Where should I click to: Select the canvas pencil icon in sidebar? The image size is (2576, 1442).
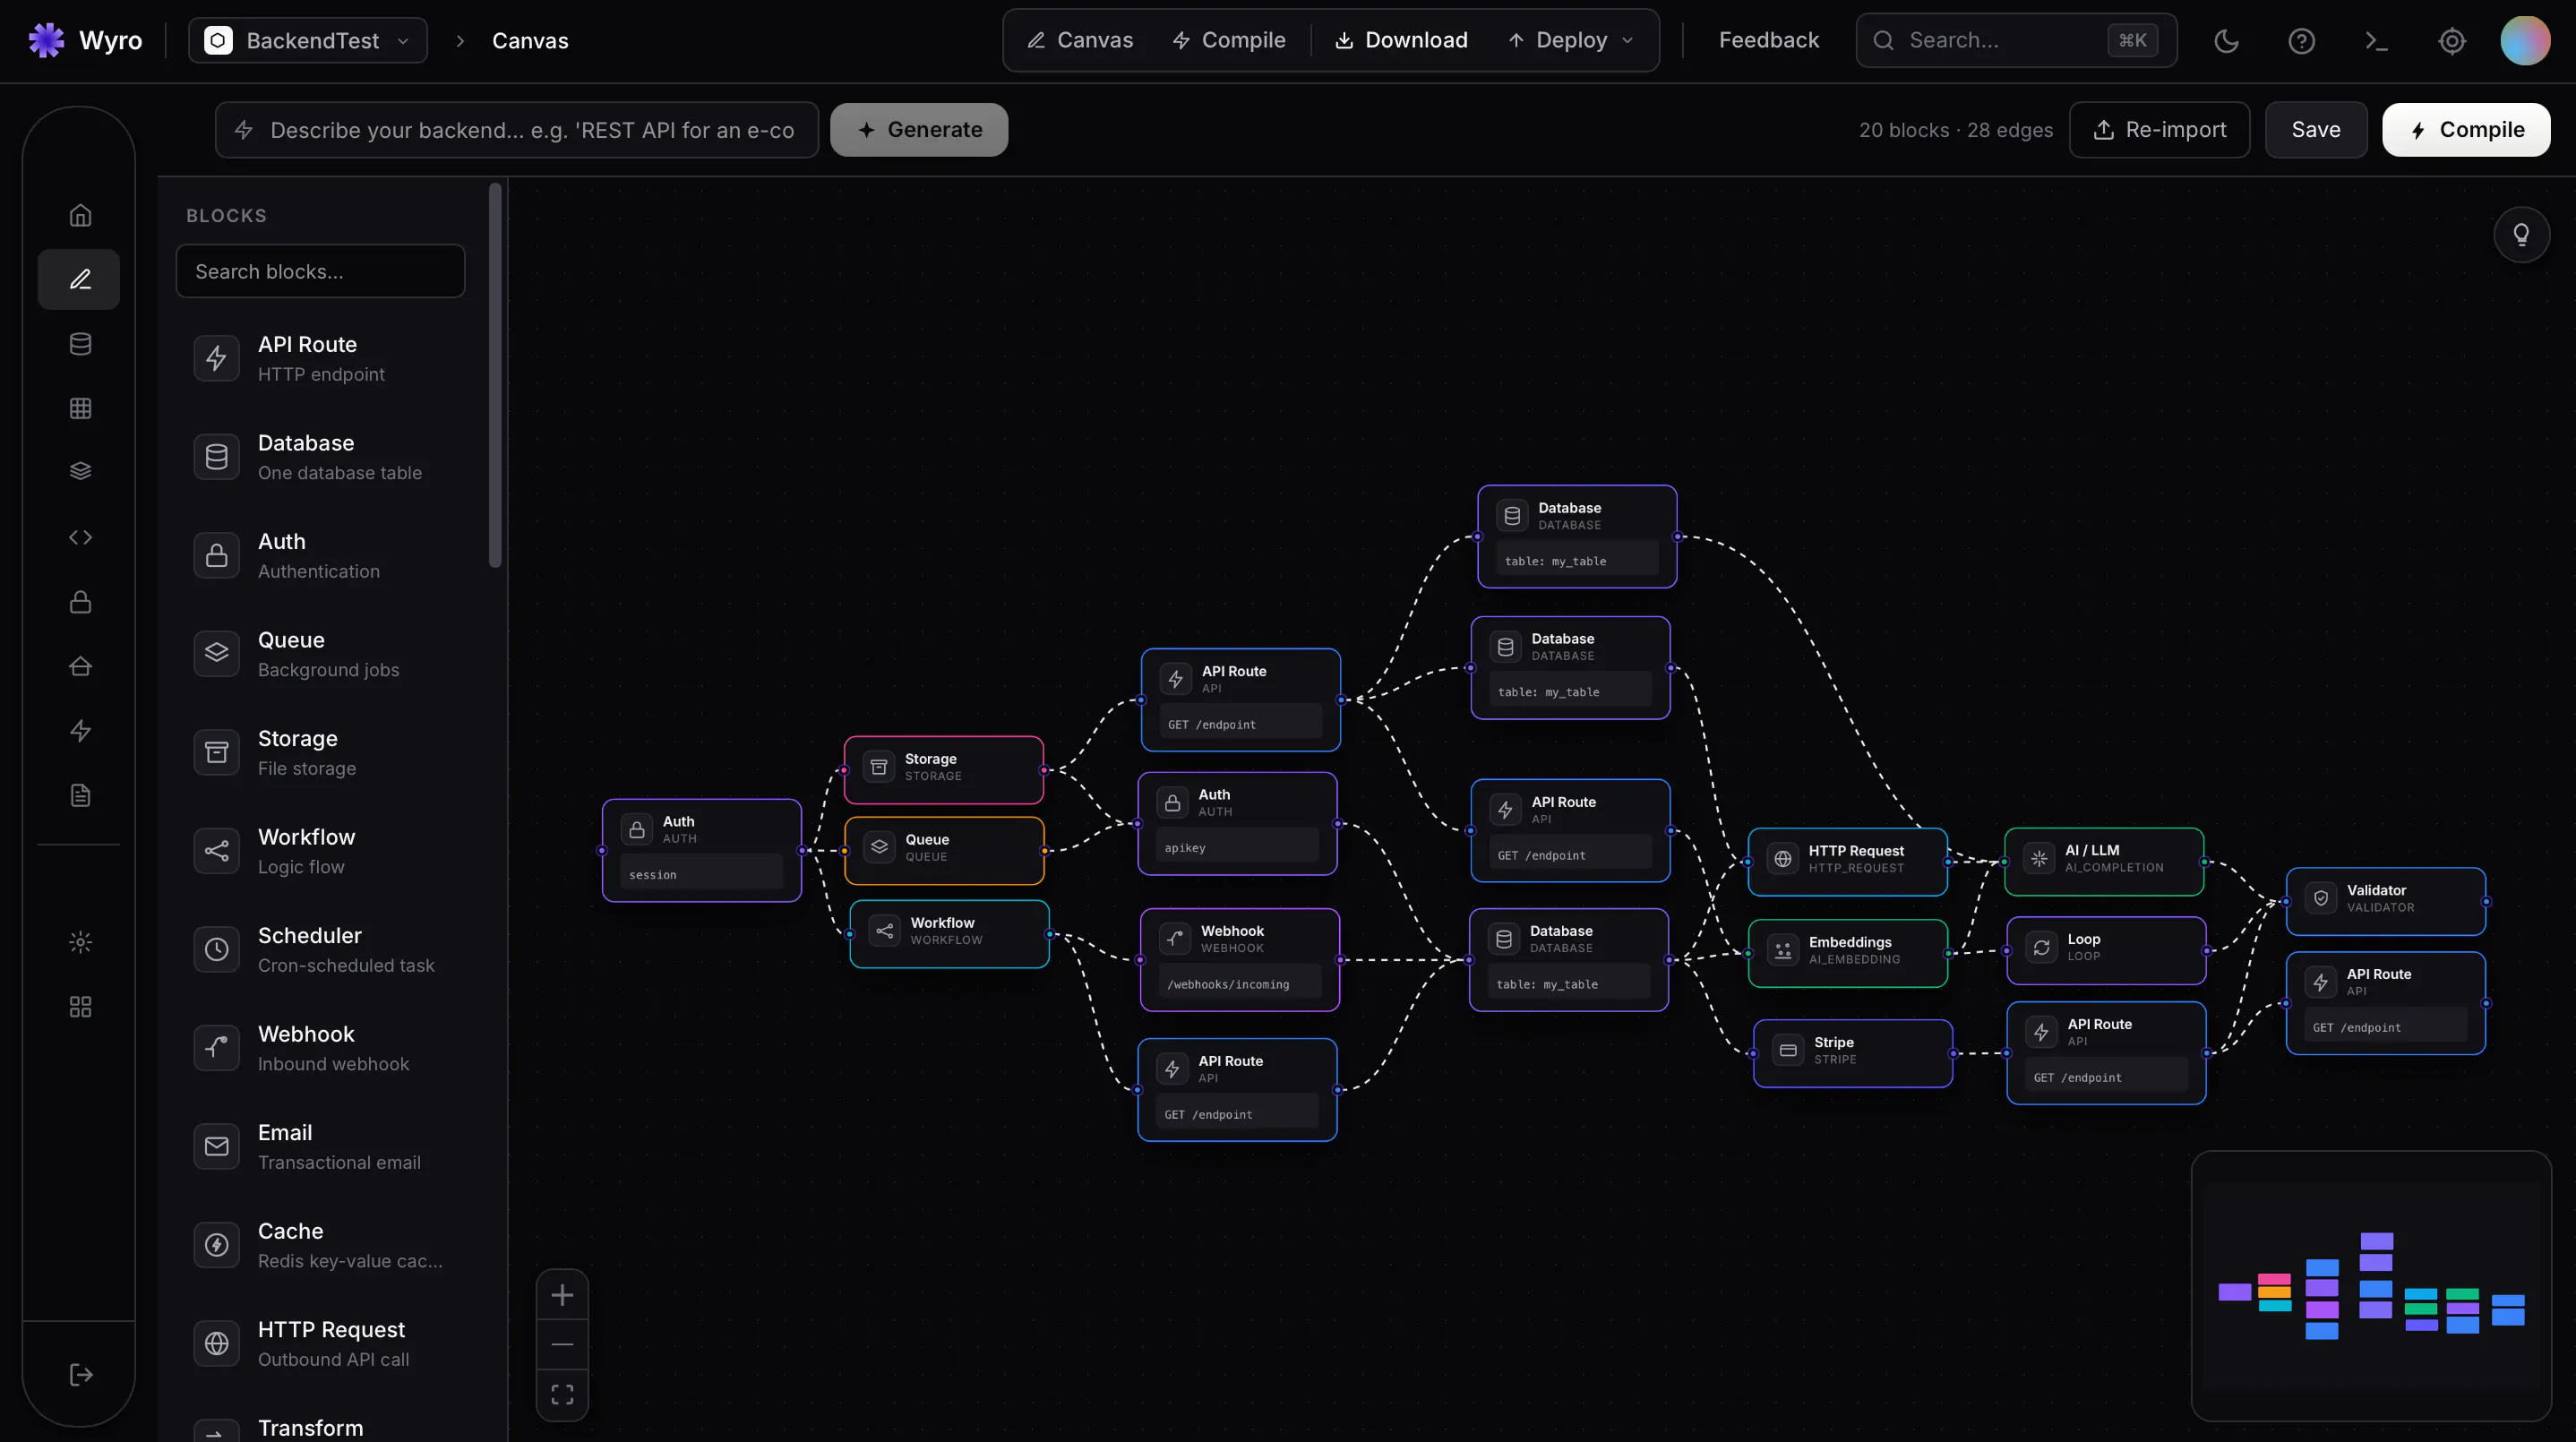click(x=79, y=279)
